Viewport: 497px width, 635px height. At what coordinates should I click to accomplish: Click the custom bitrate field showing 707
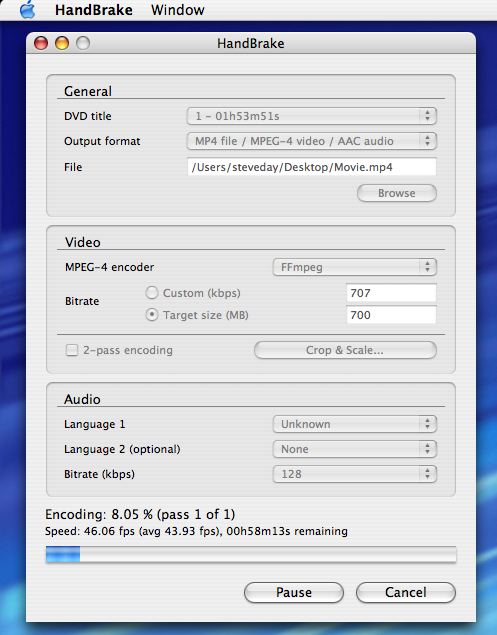[391, 293]
